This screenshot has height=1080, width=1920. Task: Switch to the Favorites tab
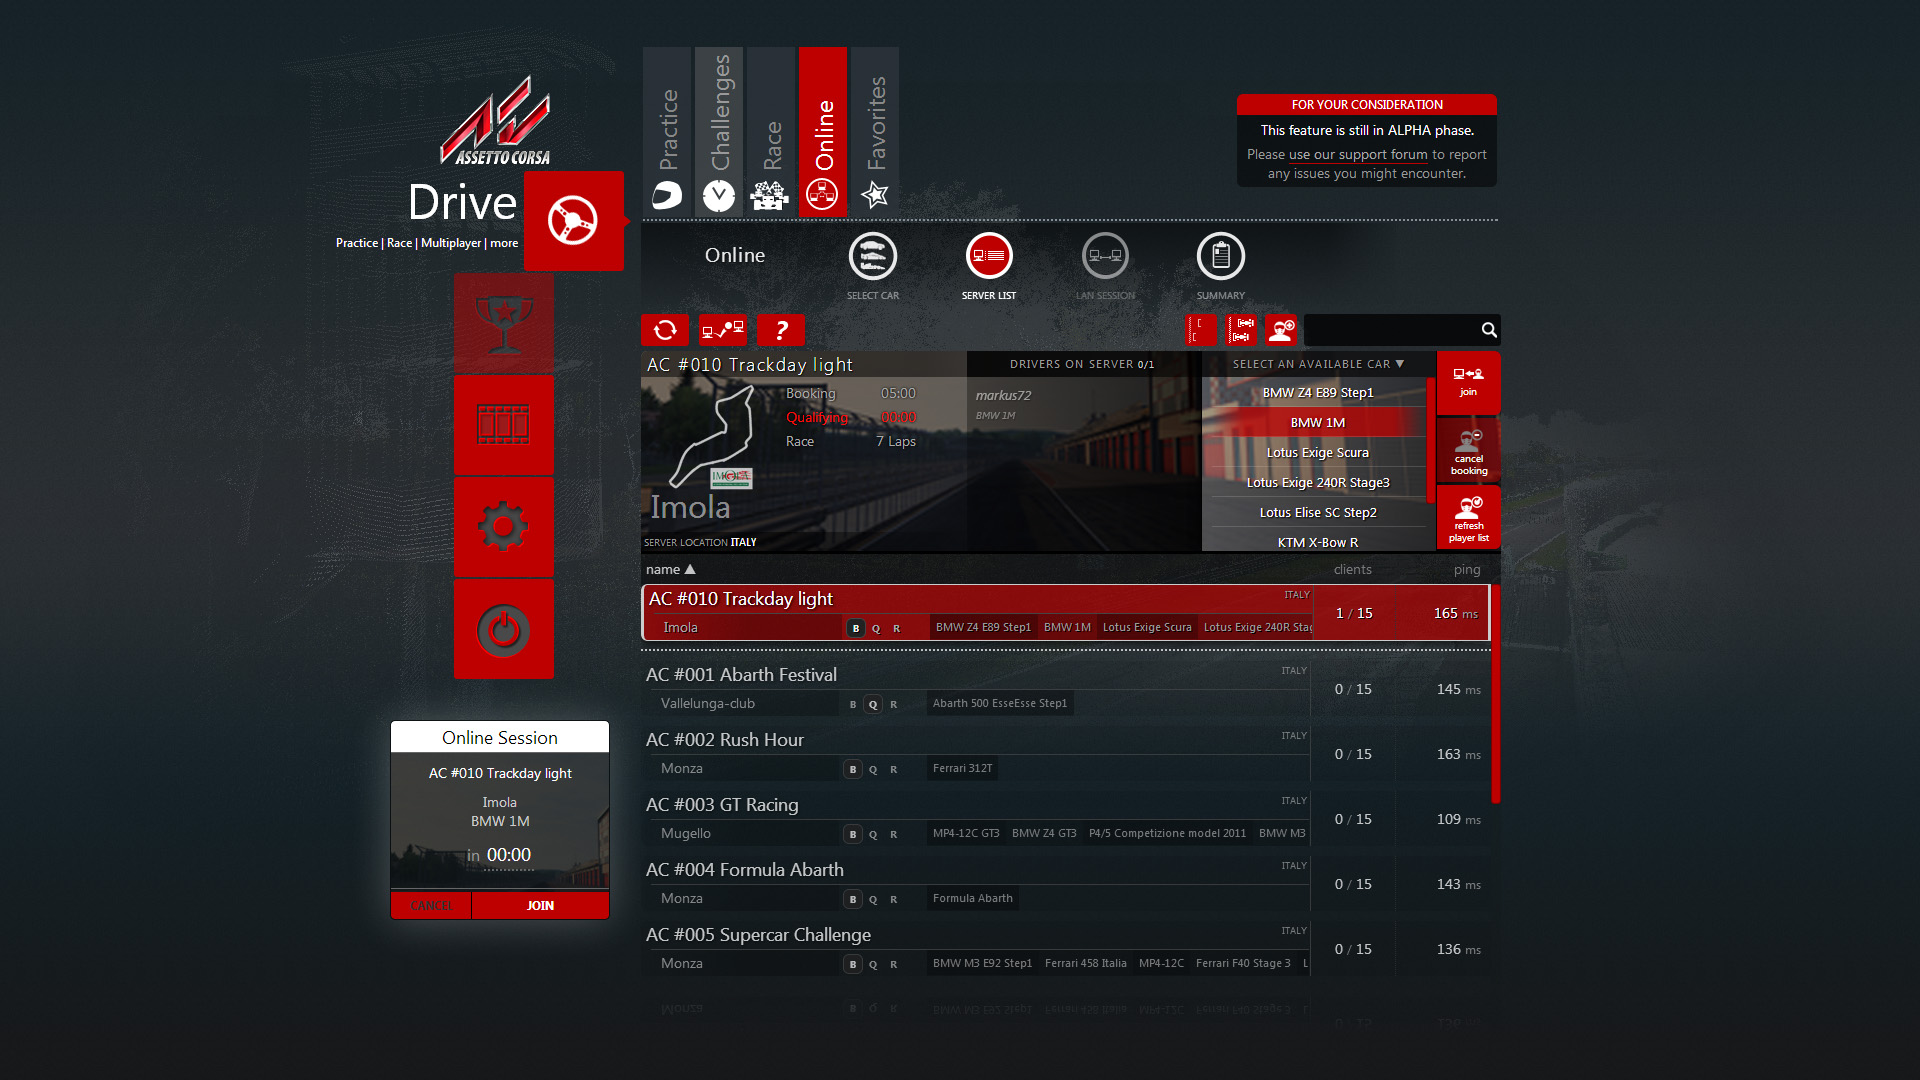tap(875, 131)
